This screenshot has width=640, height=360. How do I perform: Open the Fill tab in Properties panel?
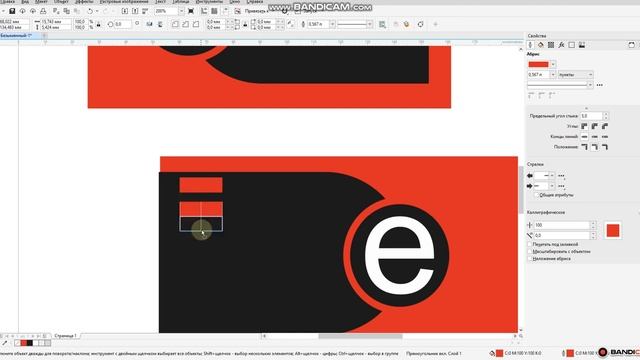click(540, 45)
